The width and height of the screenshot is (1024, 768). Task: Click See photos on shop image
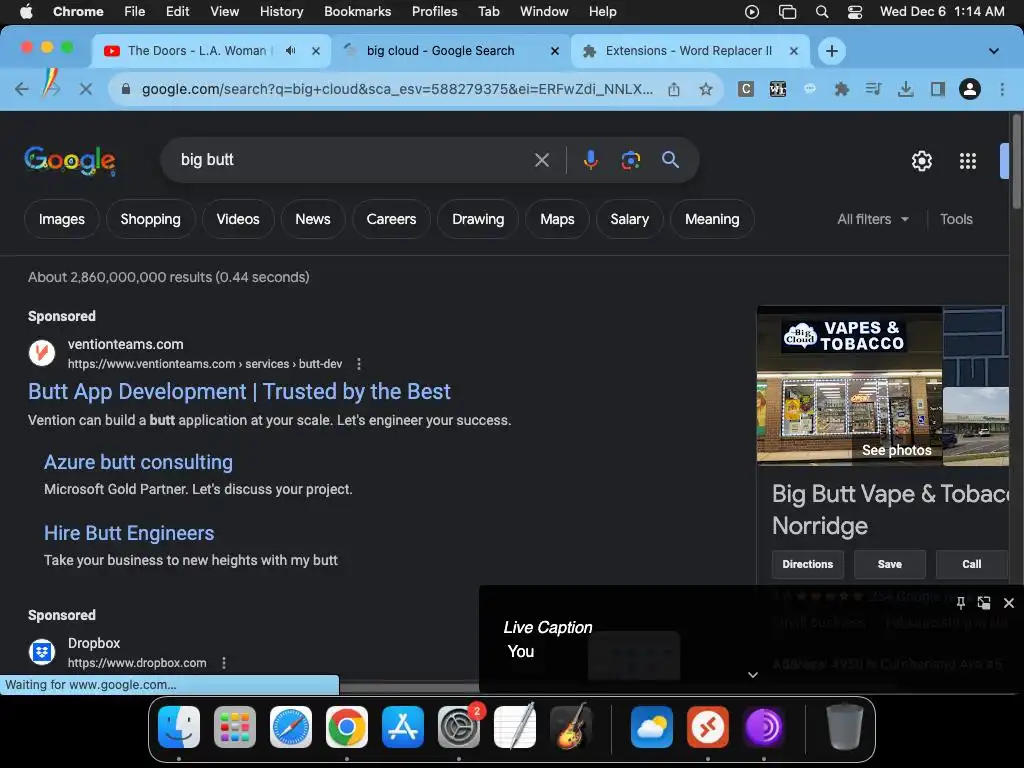click(x=896, y=451)
